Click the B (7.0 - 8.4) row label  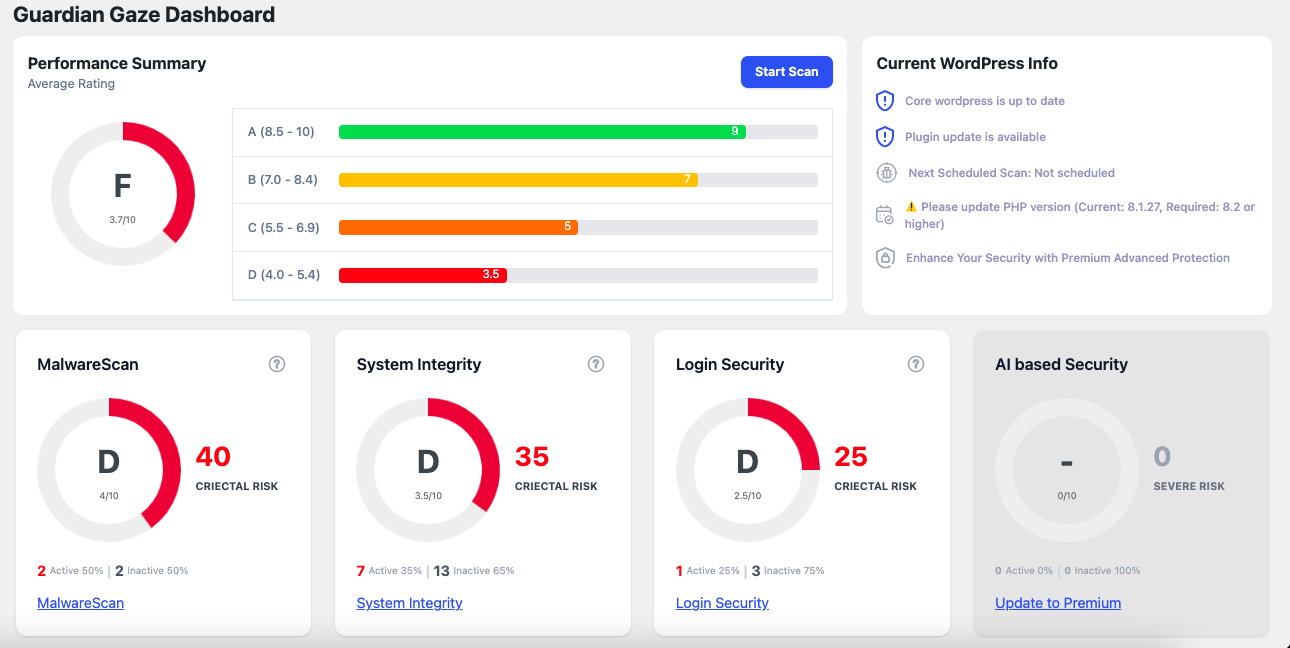283,180
